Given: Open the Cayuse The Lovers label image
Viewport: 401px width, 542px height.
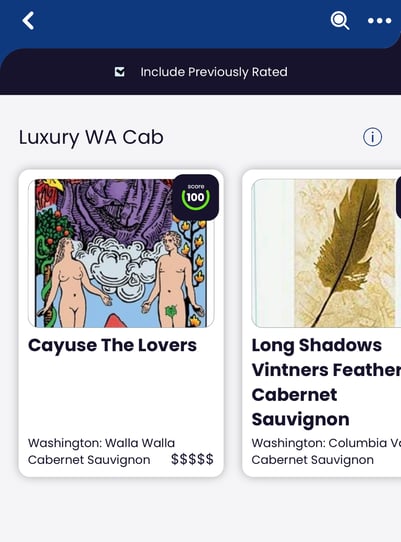Looking at the screenshot, I should coord(121,253).
